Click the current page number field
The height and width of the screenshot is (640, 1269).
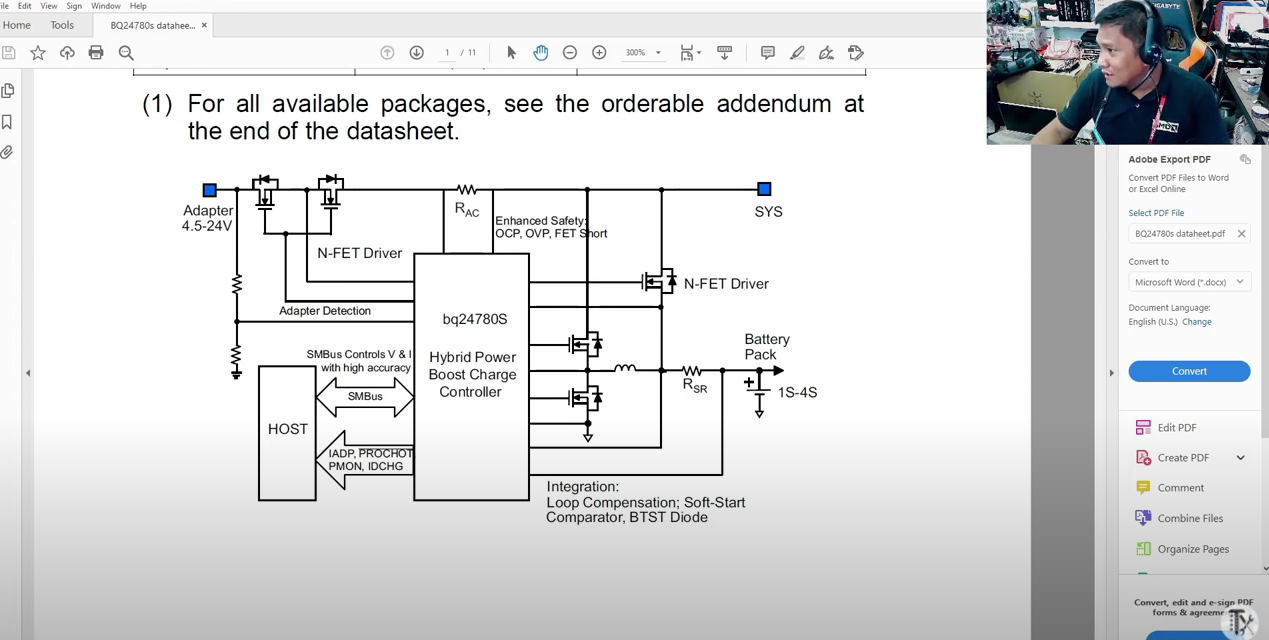[447, 53]
